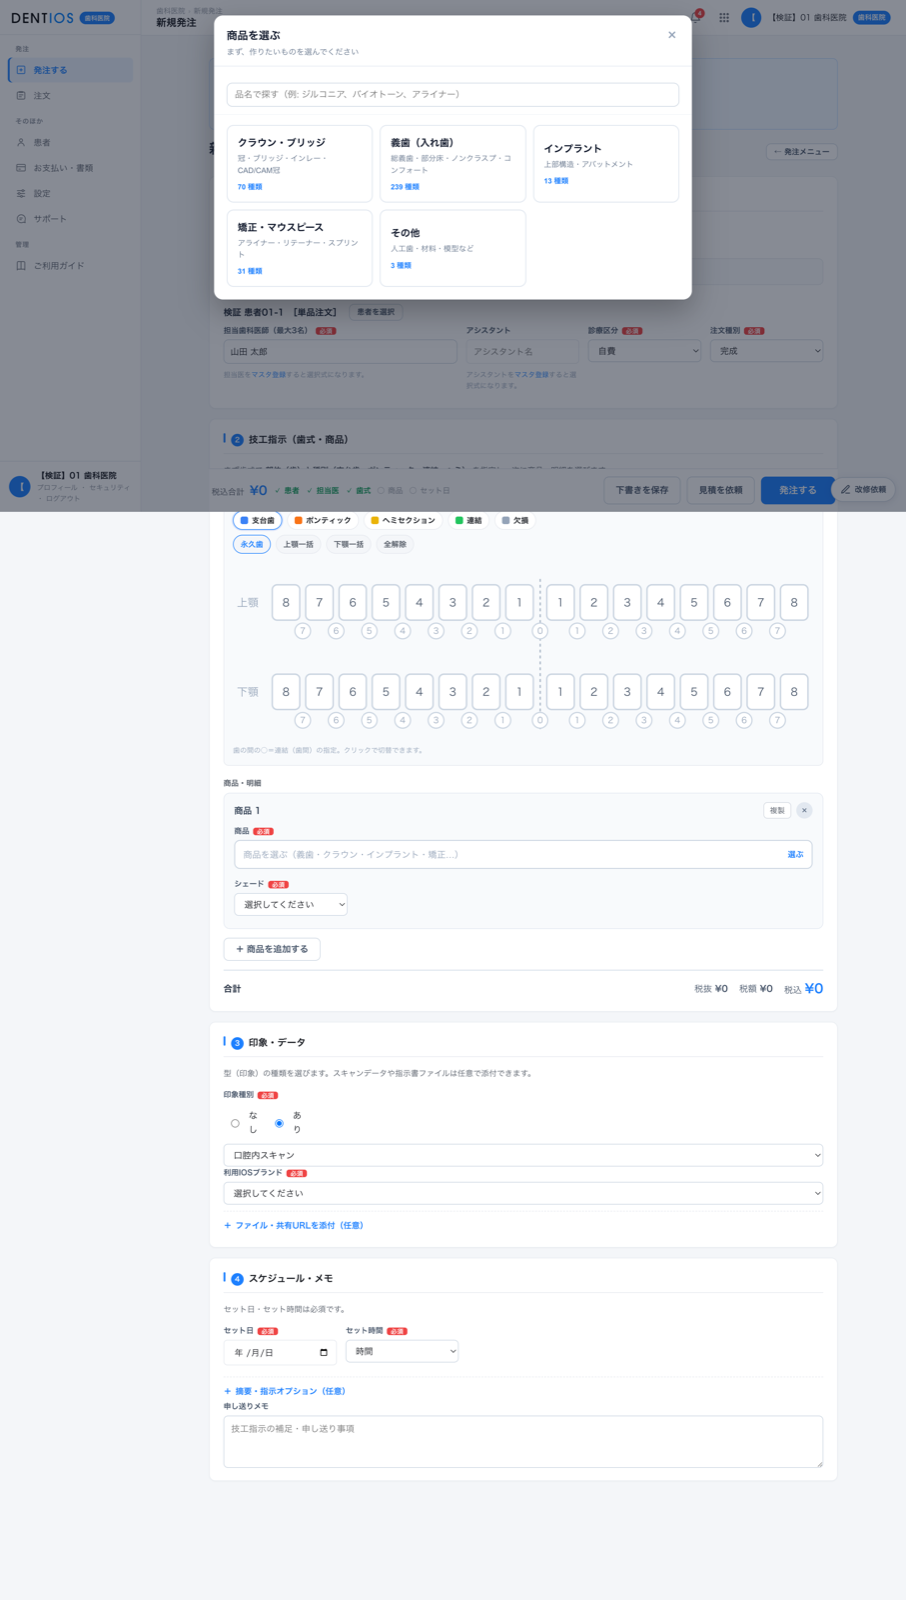
Task: Remove 商品 1 with its round × icon
Action: 804,810
